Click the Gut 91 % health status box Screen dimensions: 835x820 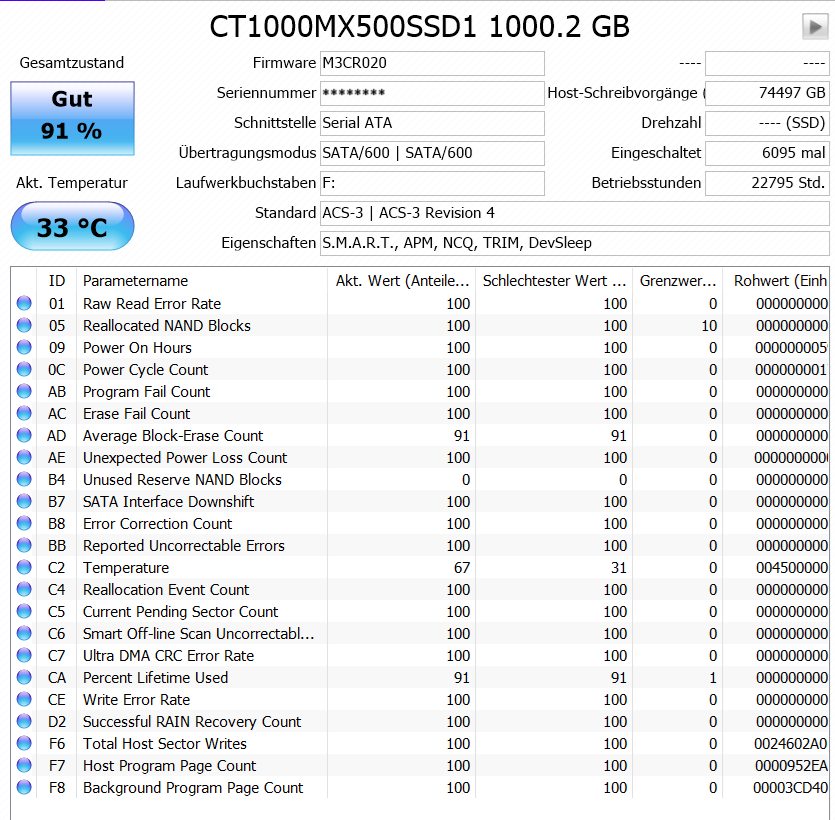(x=72, y=118)
